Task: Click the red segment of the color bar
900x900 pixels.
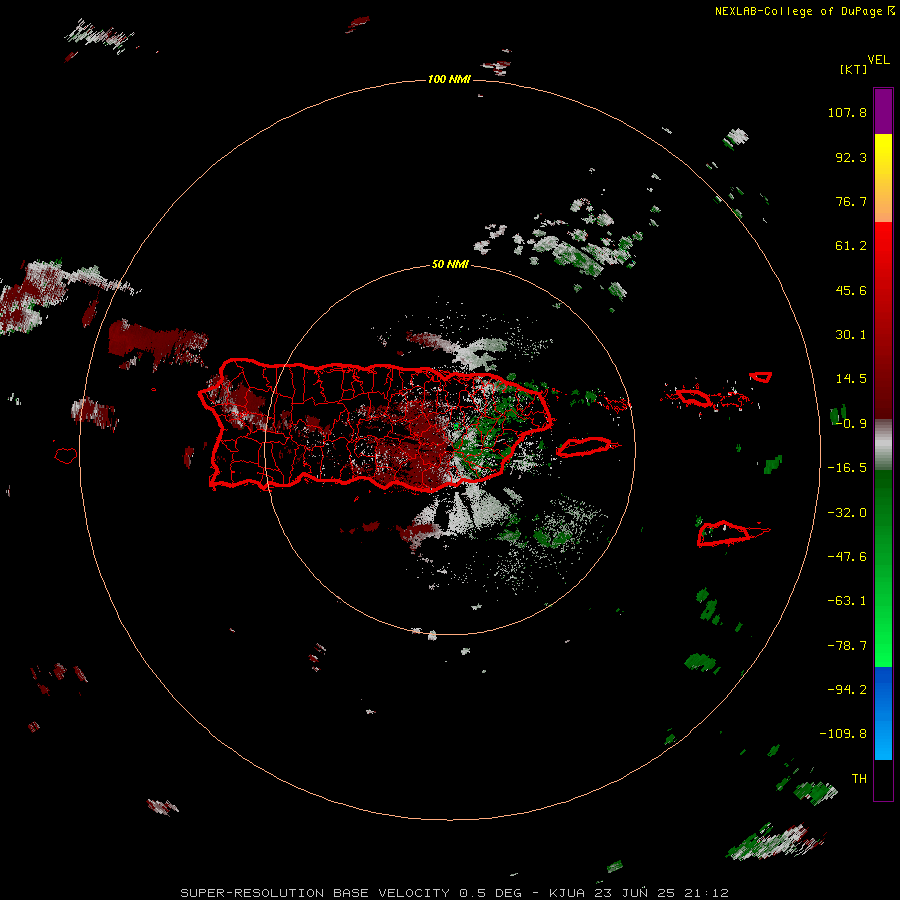Action: click(883, 320)
